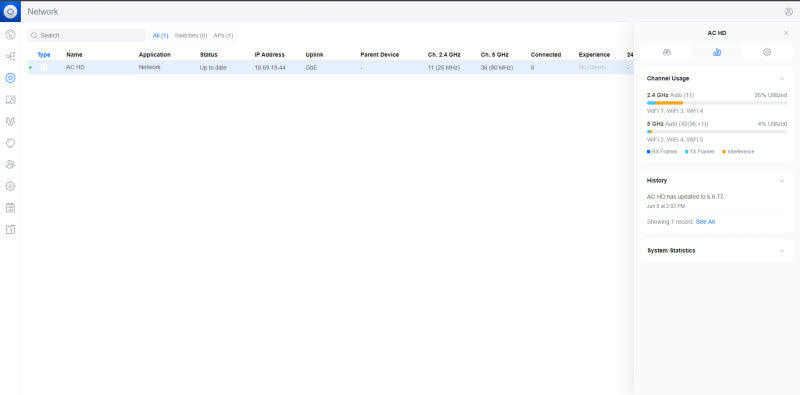Open the Statistics waveform sidebar icon
Viewport: 800px width, 395px height.
10,121
